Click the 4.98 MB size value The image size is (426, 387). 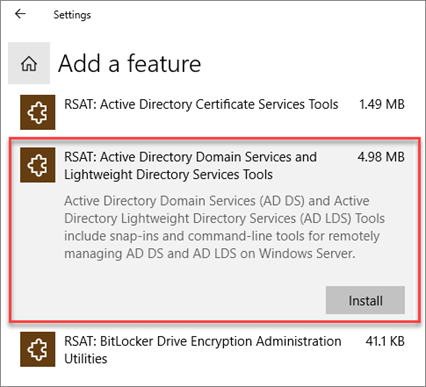click(x=381, y=157)
